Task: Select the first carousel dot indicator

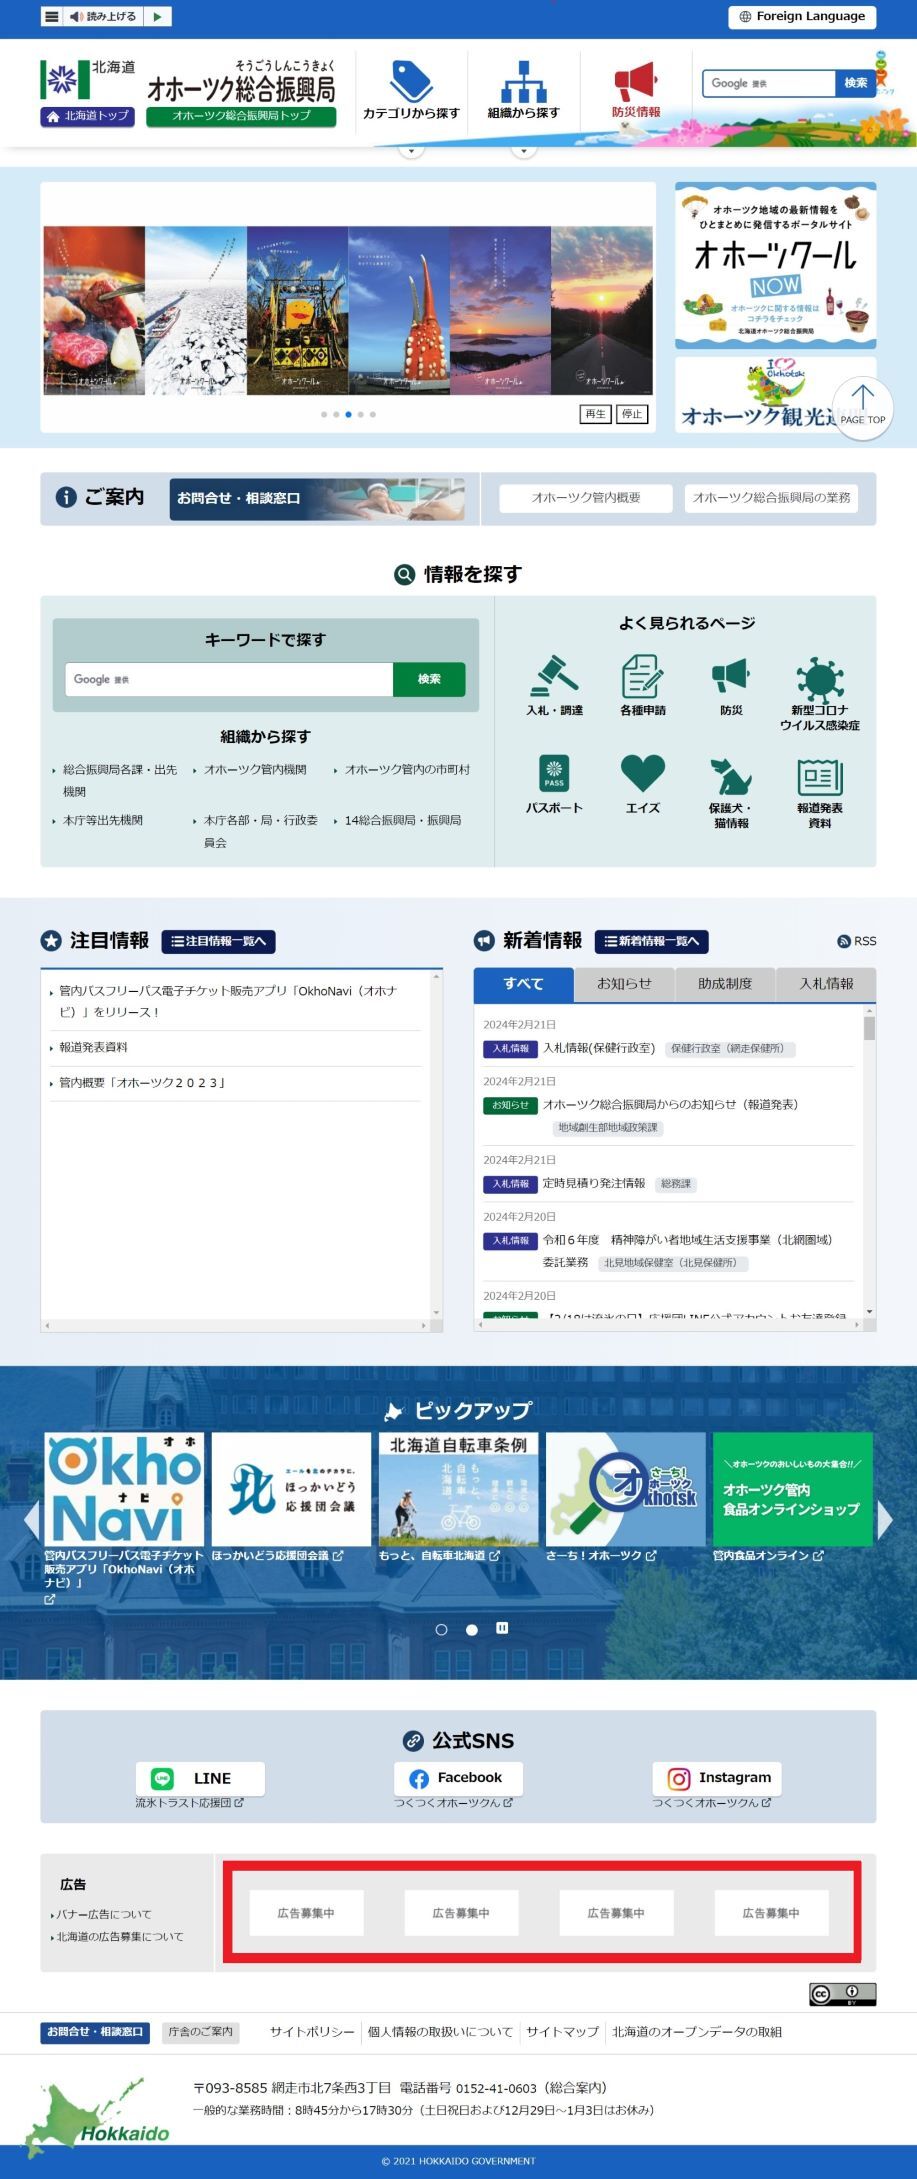Action: point(324,414)
